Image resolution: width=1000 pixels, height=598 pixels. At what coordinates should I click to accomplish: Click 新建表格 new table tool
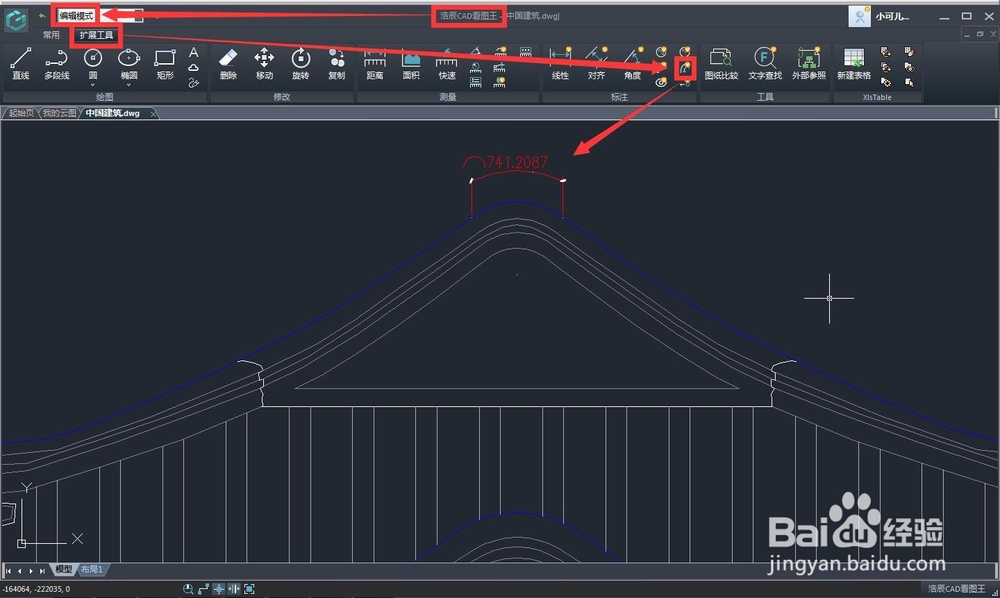point(854,64)
